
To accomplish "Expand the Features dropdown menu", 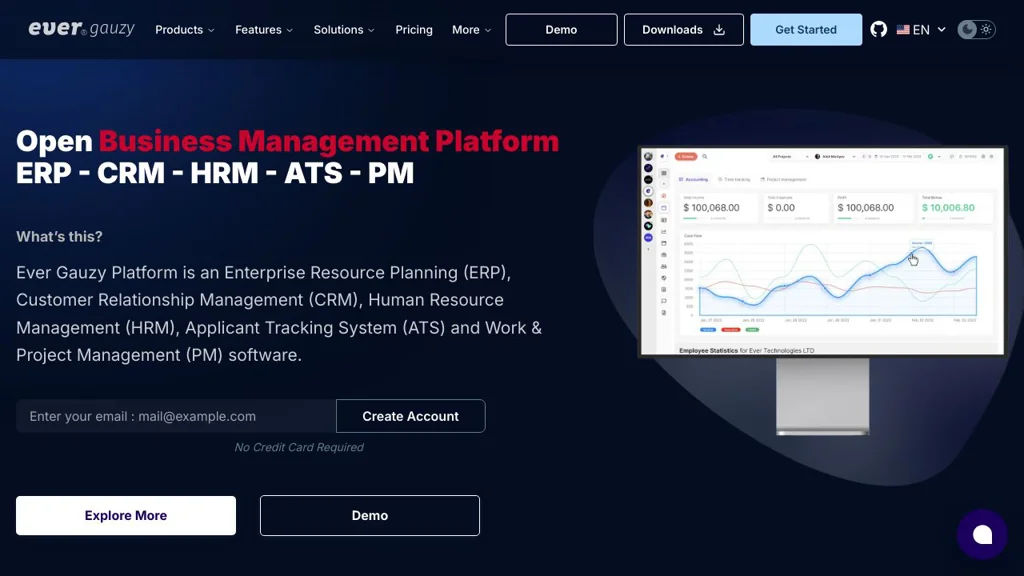I will click(264, 29).
